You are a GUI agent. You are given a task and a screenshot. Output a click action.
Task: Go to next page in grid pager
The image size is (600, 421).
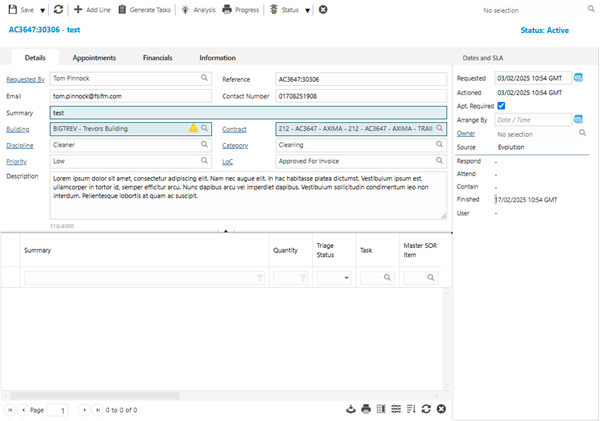pos(84,409)
